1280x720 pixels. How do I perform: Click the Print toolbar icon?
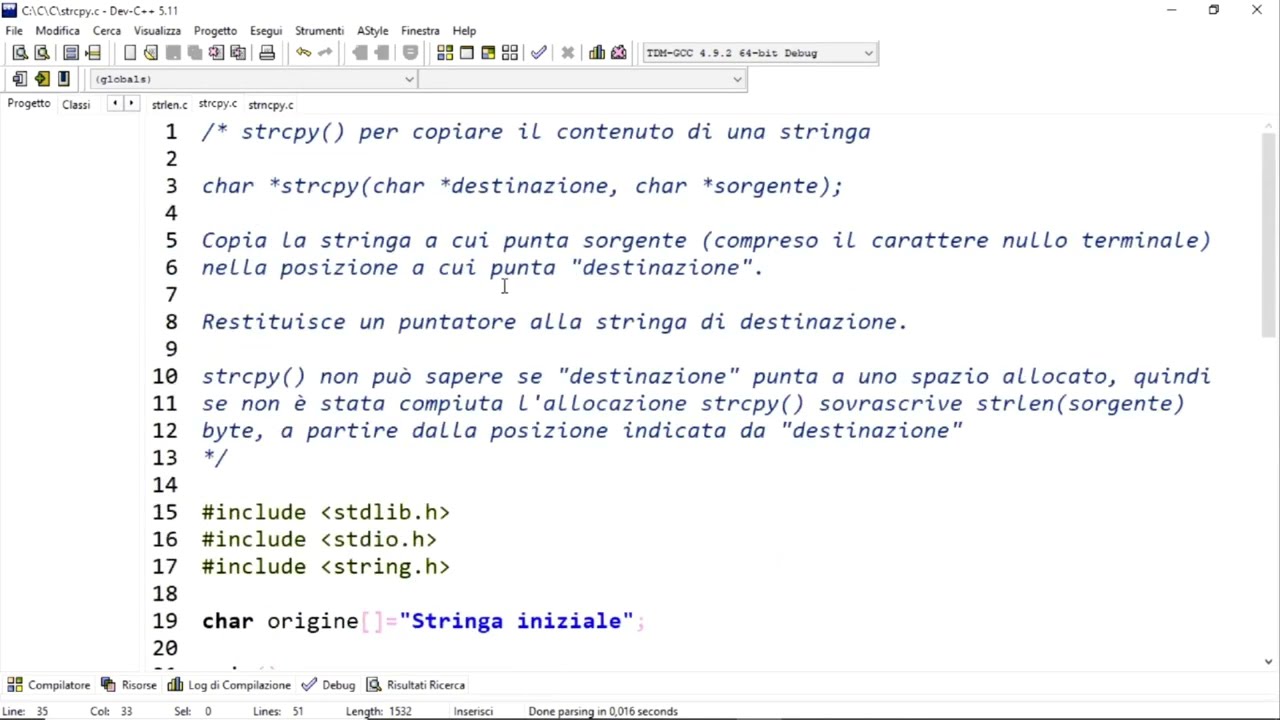point(267,53)
